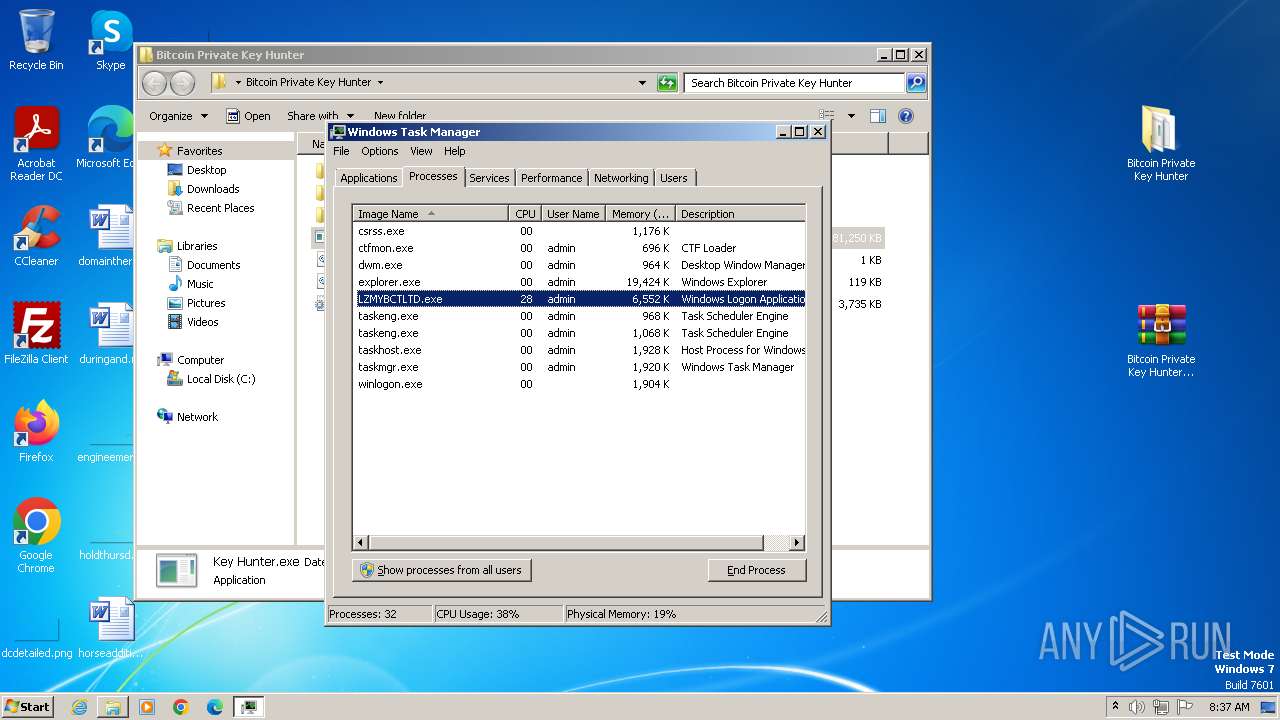Viewport: 1280px width, 720px height.
Task: Select Downloads under Favorites
Action: [213, 189]
